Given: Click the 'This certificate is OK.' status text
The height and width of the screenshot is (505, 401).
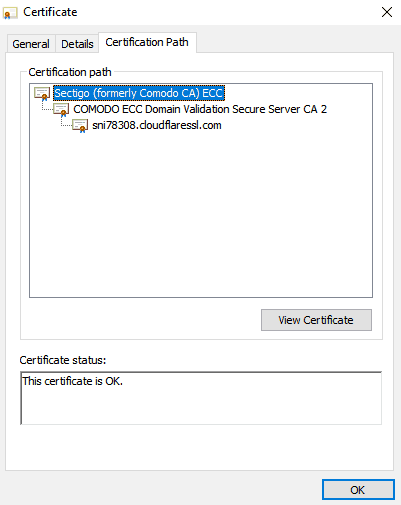Looking at the screenshot, I should click(73, 381).
